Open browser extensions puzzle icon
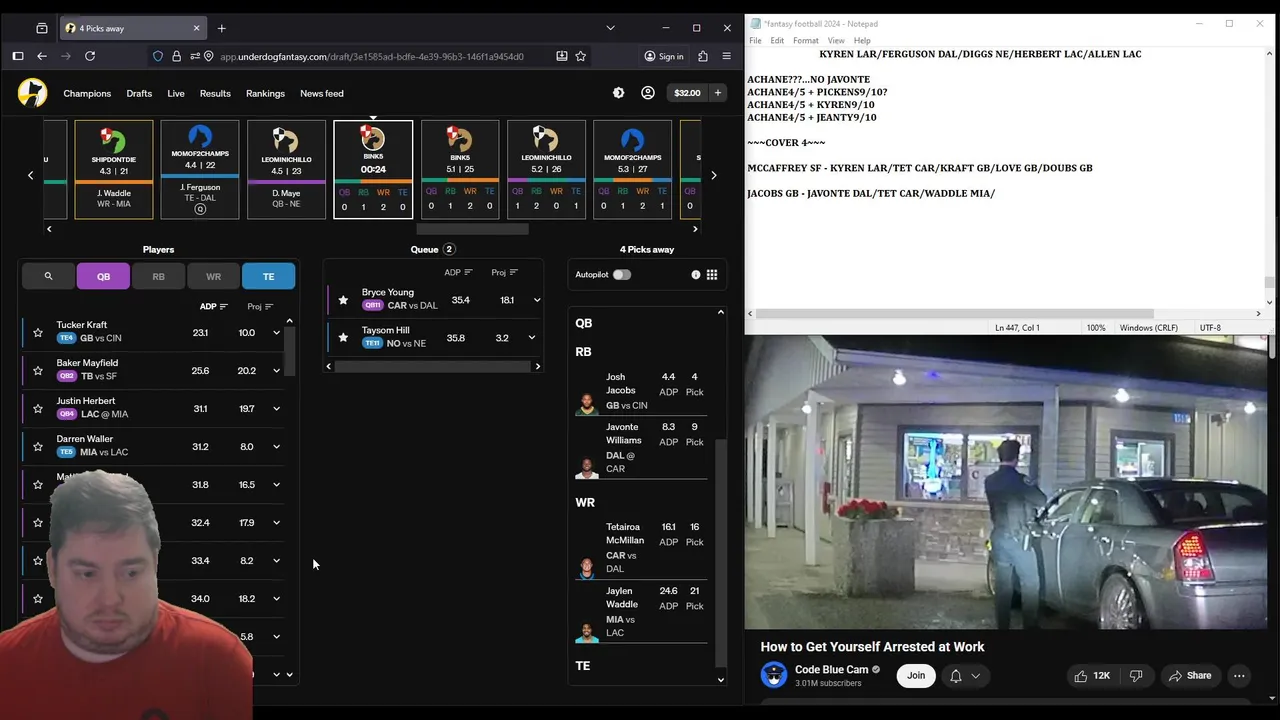Image resolution: width=1280 pixels, height=720 pixels. [703, 56]
